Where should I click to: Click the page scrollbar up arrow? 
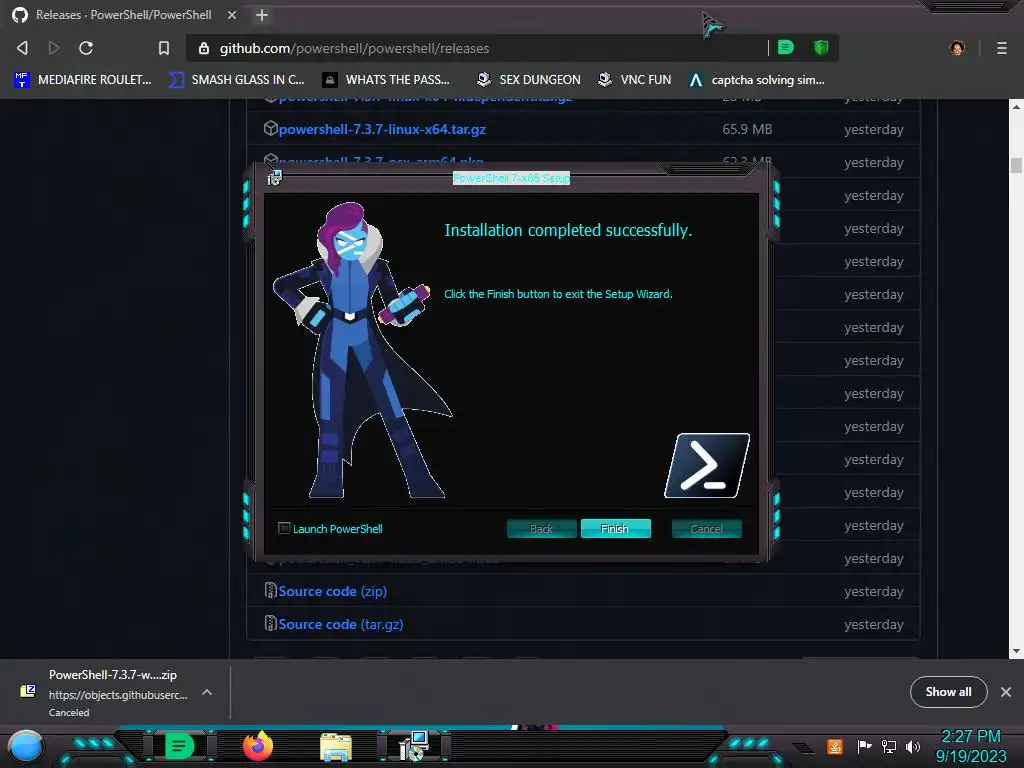[x=1016, y=106]
